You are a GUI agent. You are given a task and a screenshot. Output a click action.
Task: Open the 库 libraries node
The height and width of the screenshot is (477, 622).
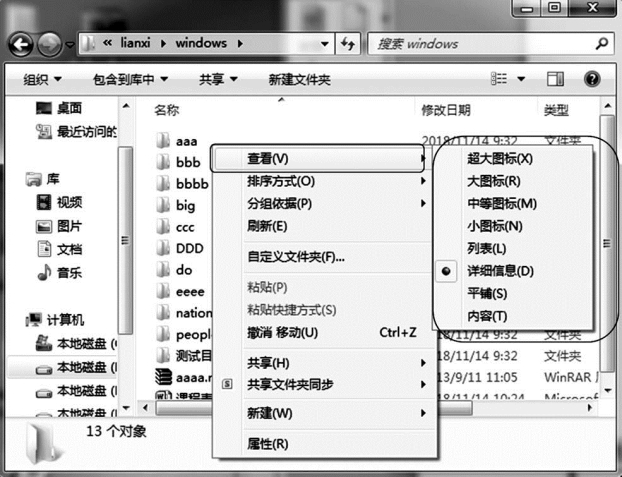click(x=43, y=179)
